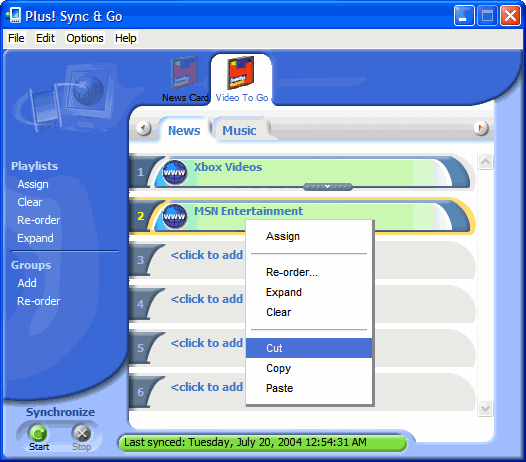This screenshot has width=526, height=462.
Task: Click scrollbar down arrow in playlist list
Action: coord(485,409)
